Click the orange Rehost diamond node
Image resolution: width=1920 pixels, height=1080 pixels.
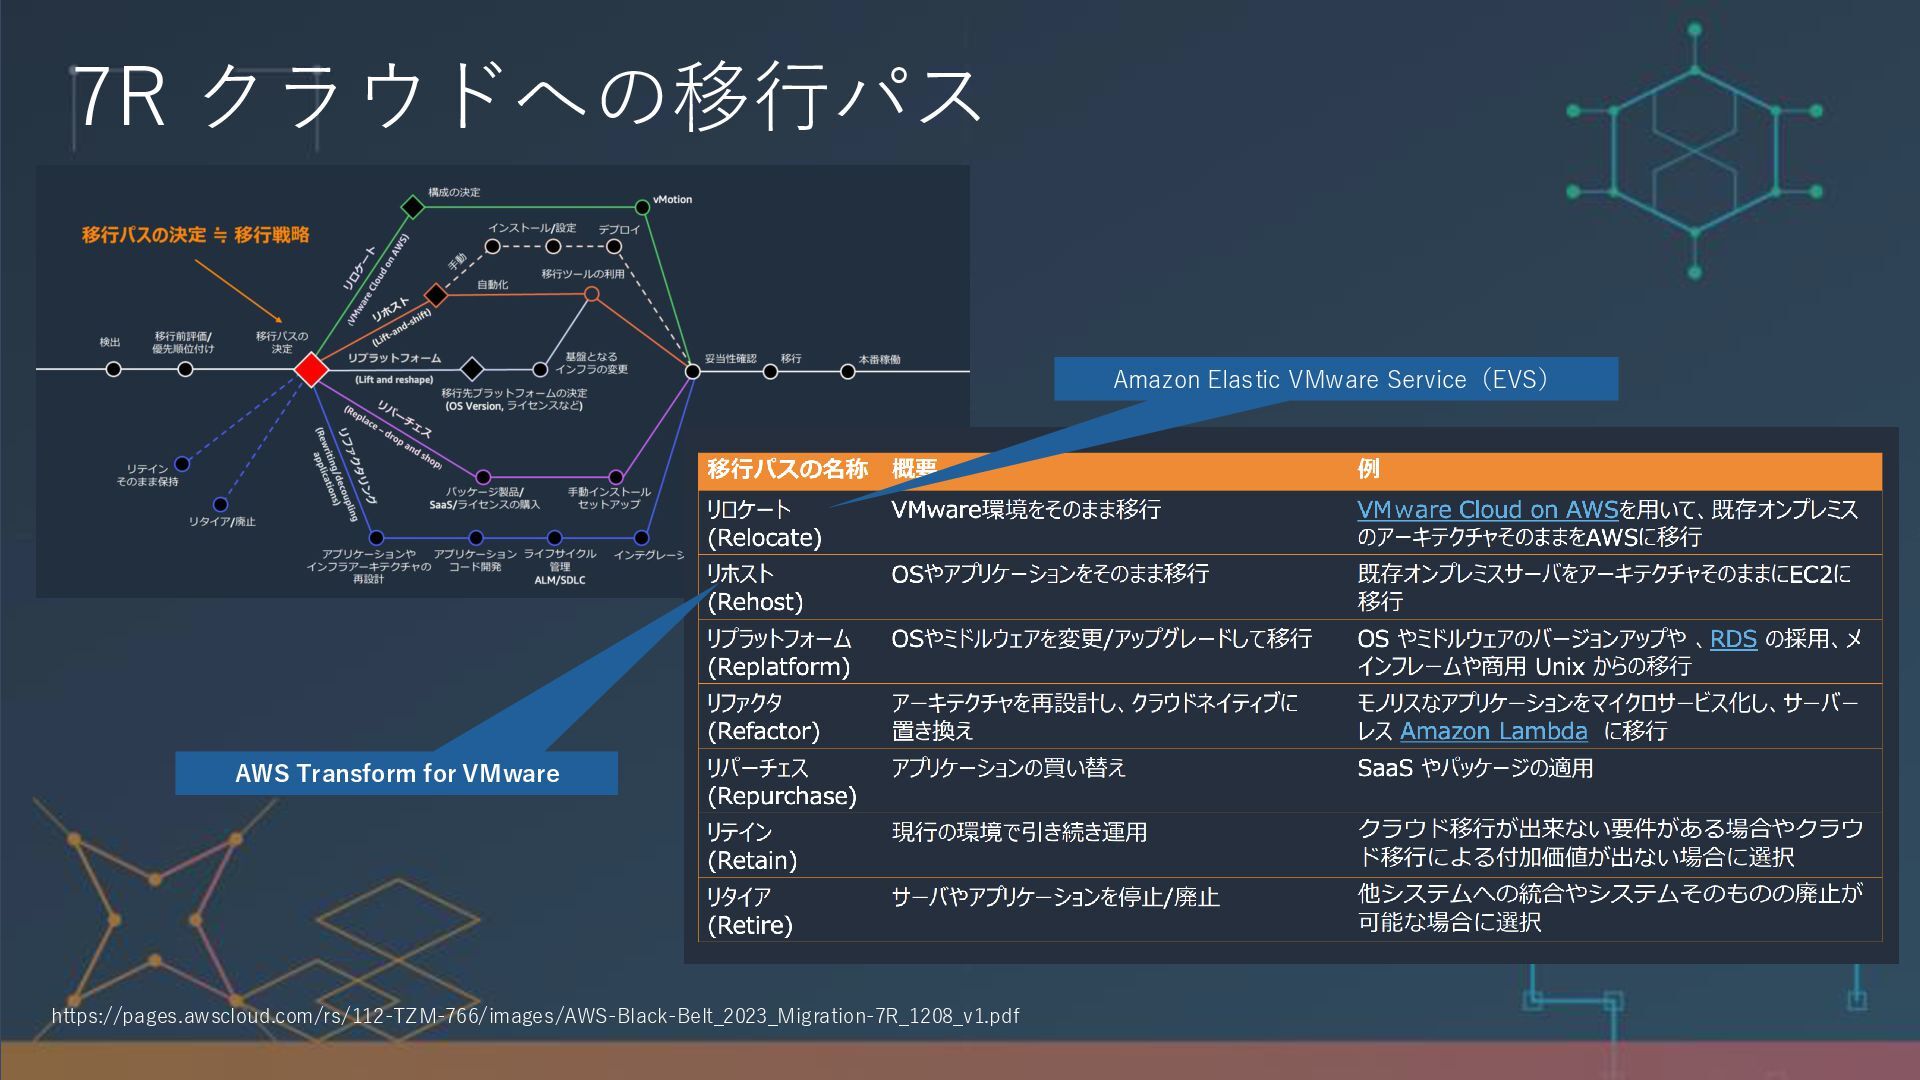coord(436,295)
